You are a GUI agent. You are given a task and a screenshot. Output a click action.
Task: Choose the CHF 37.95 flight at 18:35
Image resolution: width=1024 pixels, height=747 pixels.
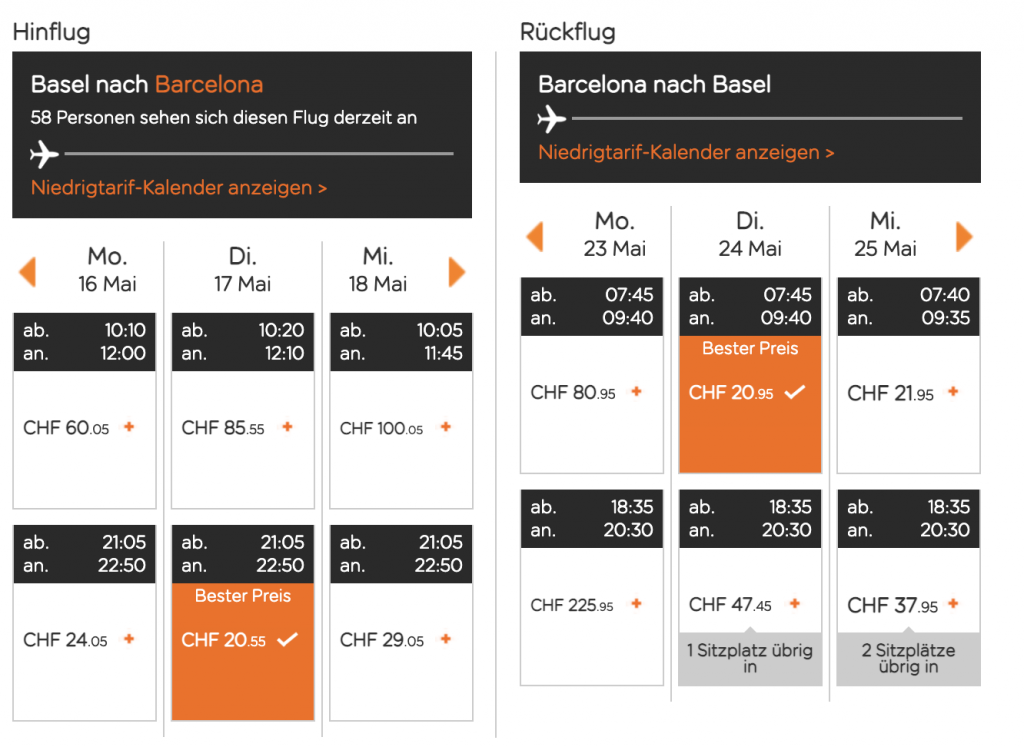pos(953,604)
